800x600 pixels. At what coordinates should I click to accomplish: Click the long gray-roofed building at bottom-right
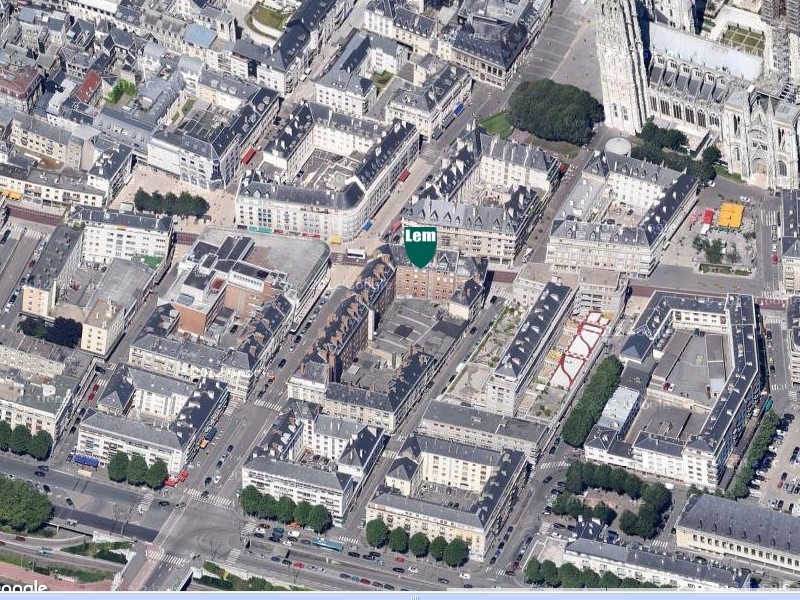click(x=740, y=532)
